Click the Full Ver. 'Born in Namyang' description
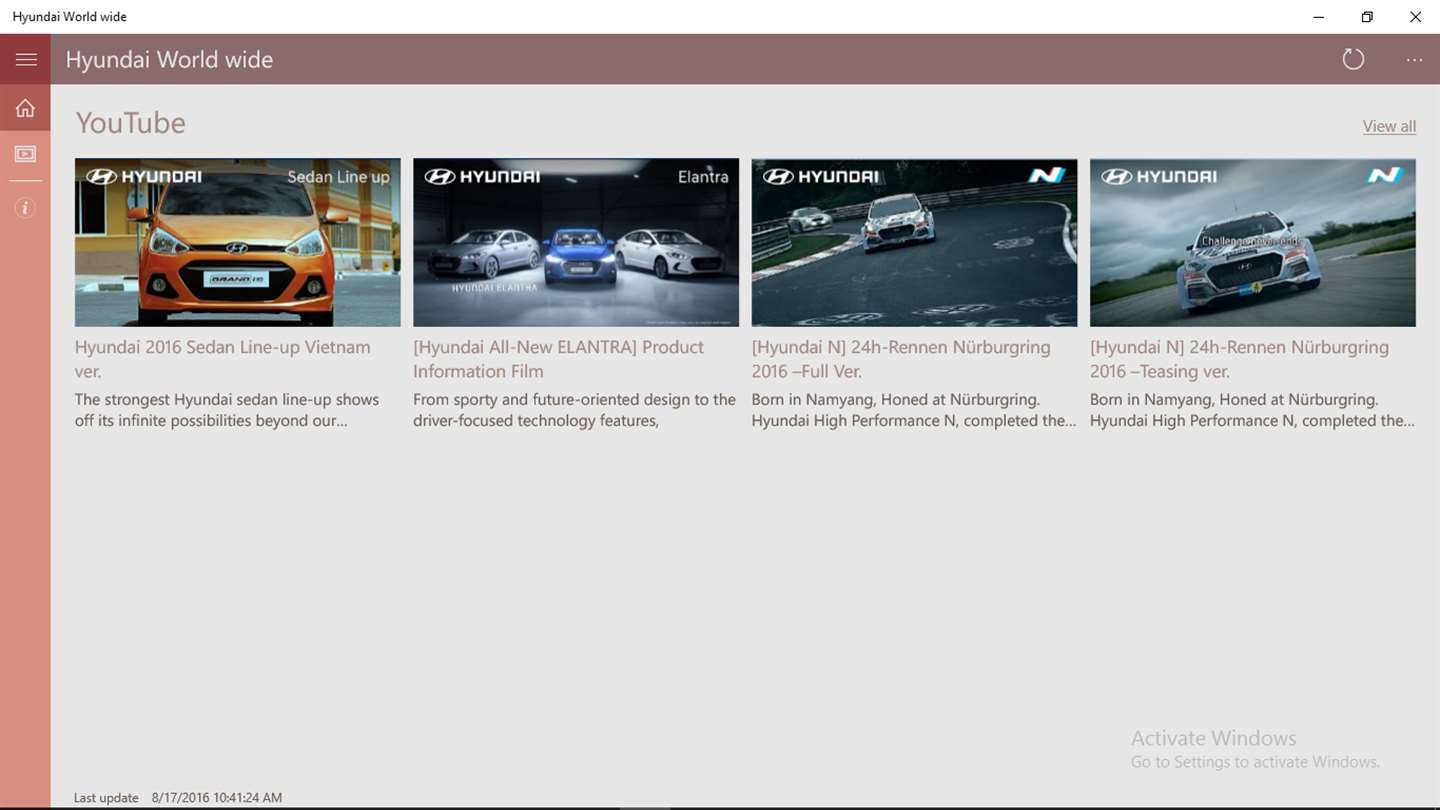Image resolution: width=1440 pixels, height=810 pixels. 914,410
